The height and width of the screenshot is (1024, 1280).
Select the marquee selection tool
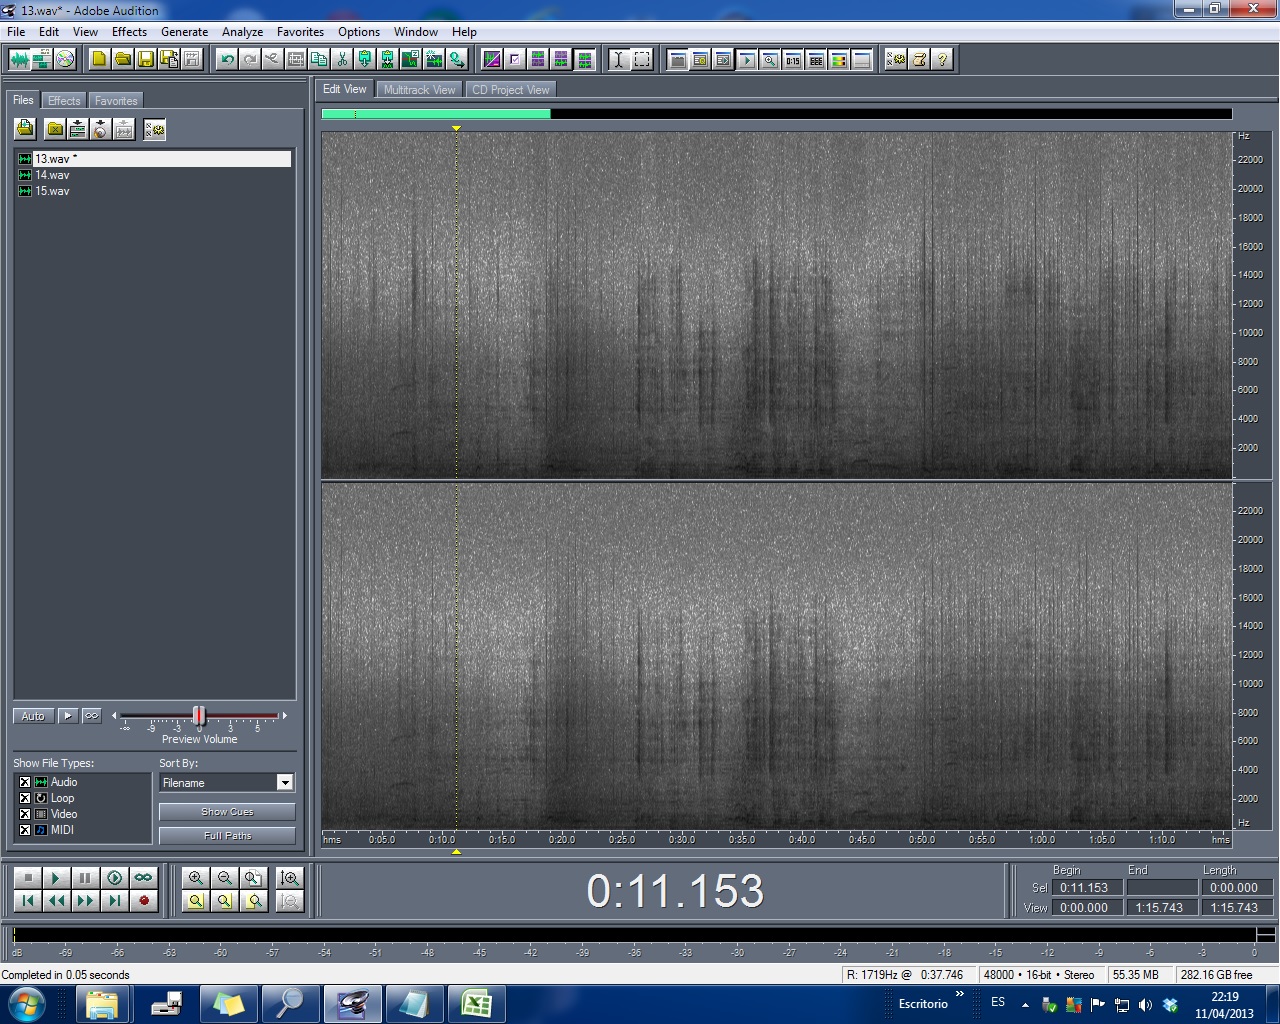[x=642, y=59]
